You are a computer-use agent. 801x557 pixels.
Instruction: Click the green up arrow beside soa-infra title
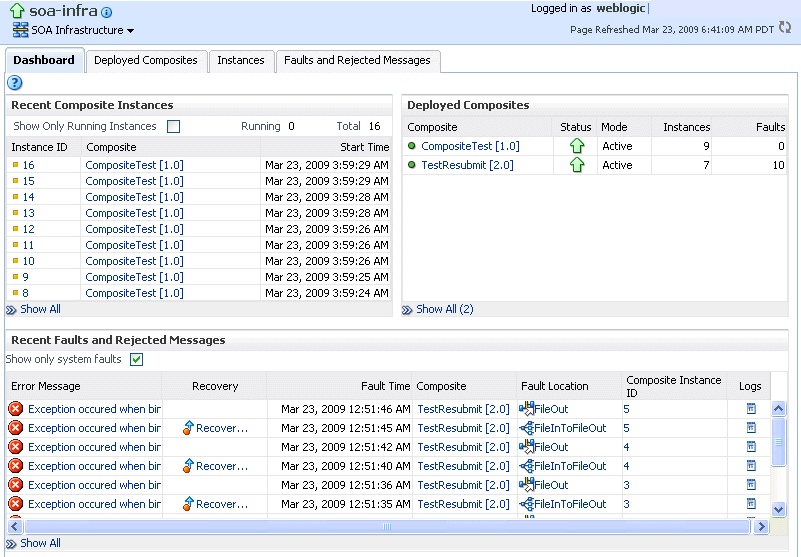[x=17, y=11]
